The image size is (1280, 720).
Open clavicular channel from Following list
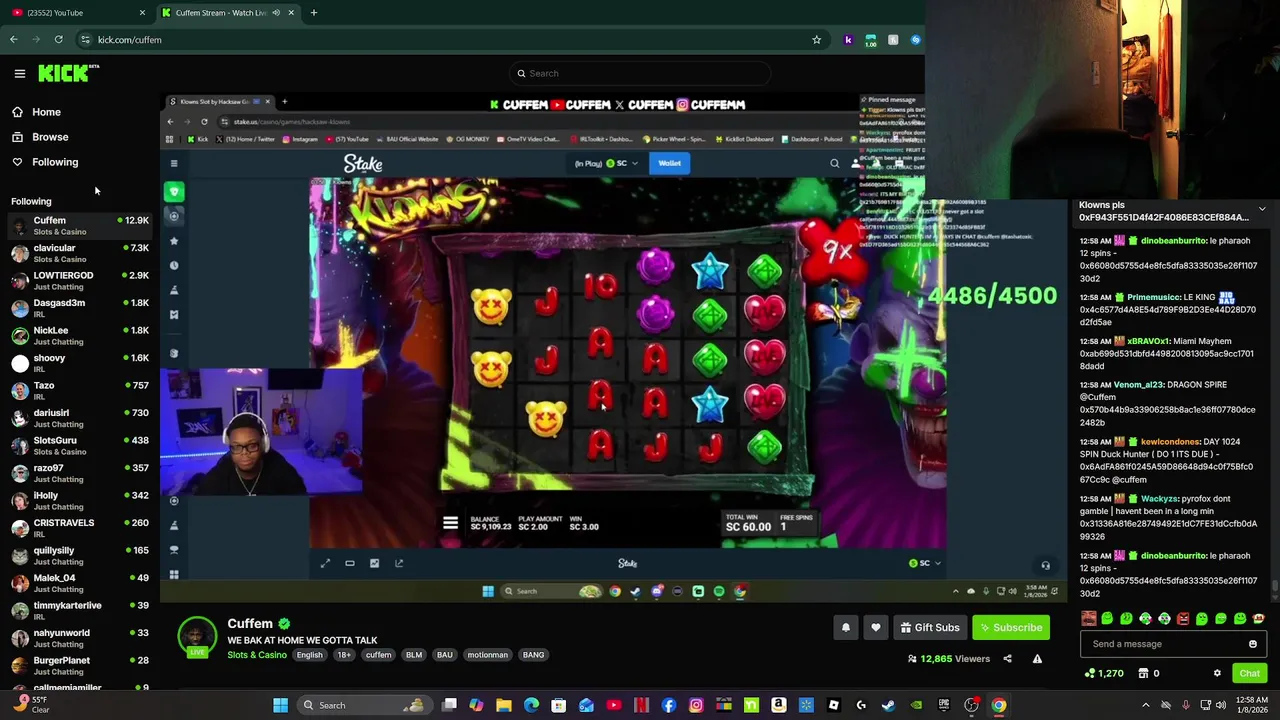pos(80,253)
